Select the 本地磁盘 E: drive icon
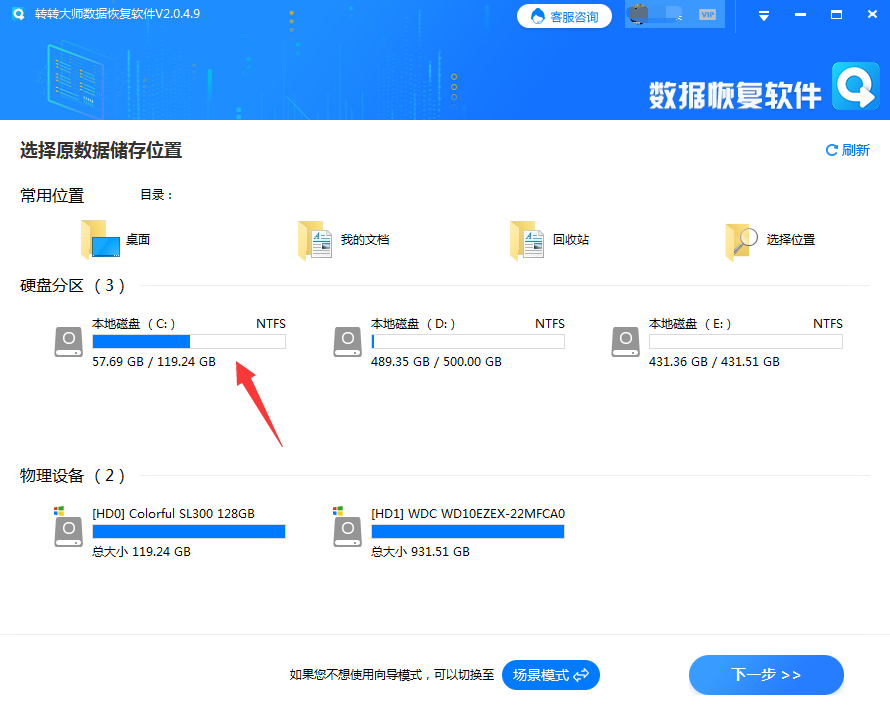The image size is (890, 715). 625,341
